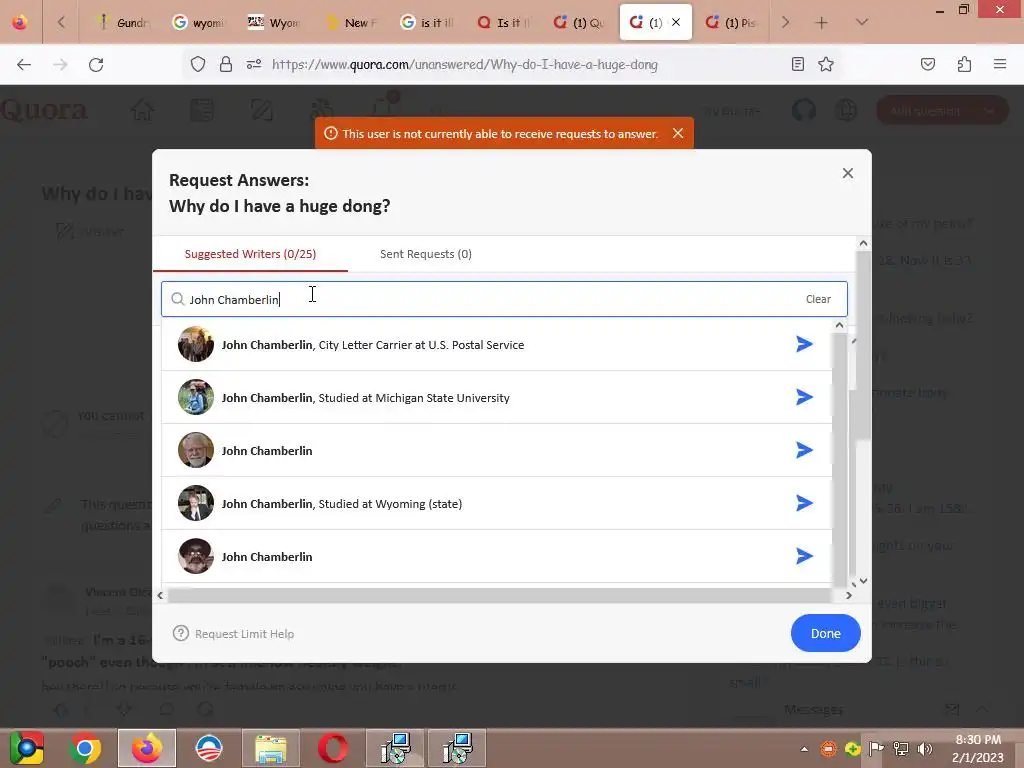The image size is (1024, 768).
Task: Reload the page
Action: [96, 65]
